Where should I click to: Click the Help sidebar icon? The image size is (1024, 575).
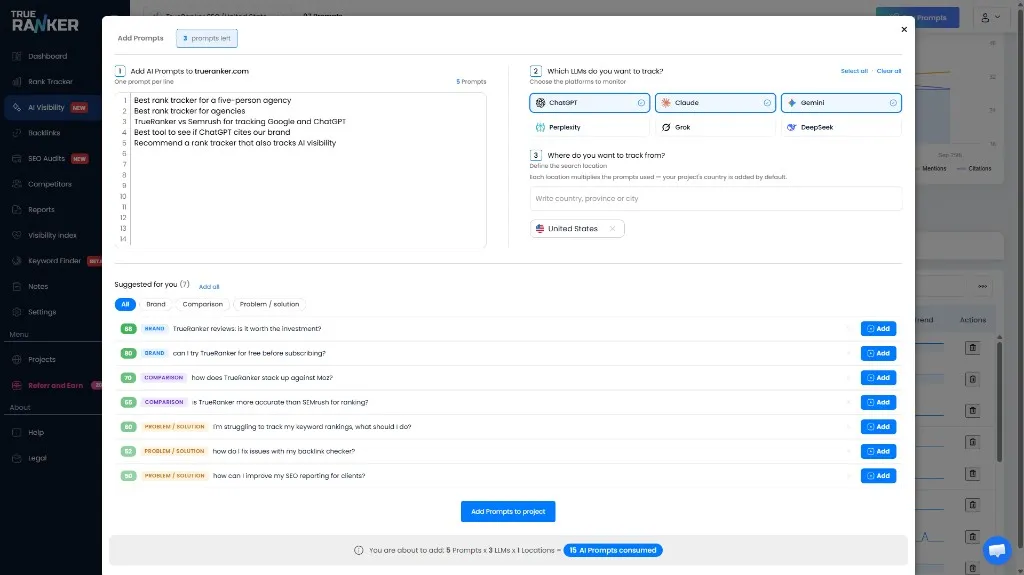16,433
